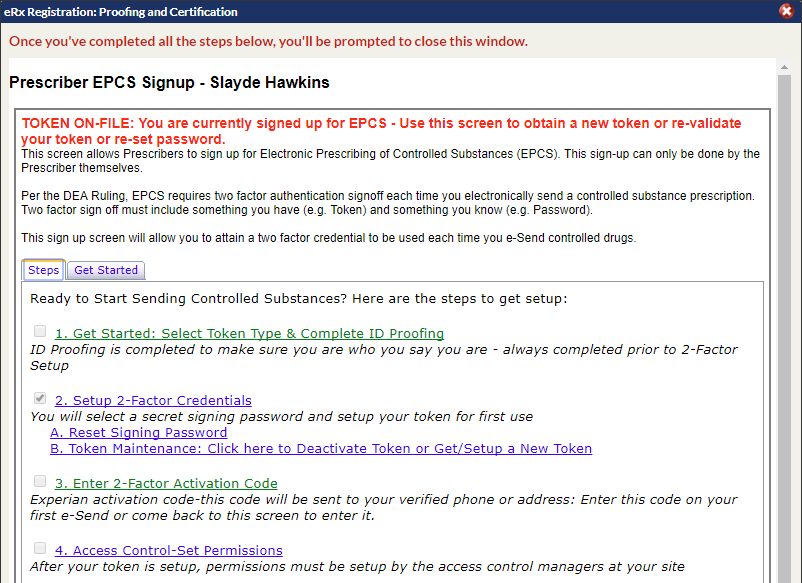
Task: Open the Enter 2-Factor Activation Code link
Action: 166,483
